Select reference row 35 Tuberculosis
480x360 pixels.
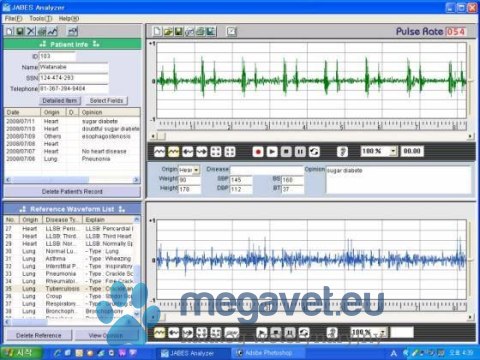tap(69, 289)
